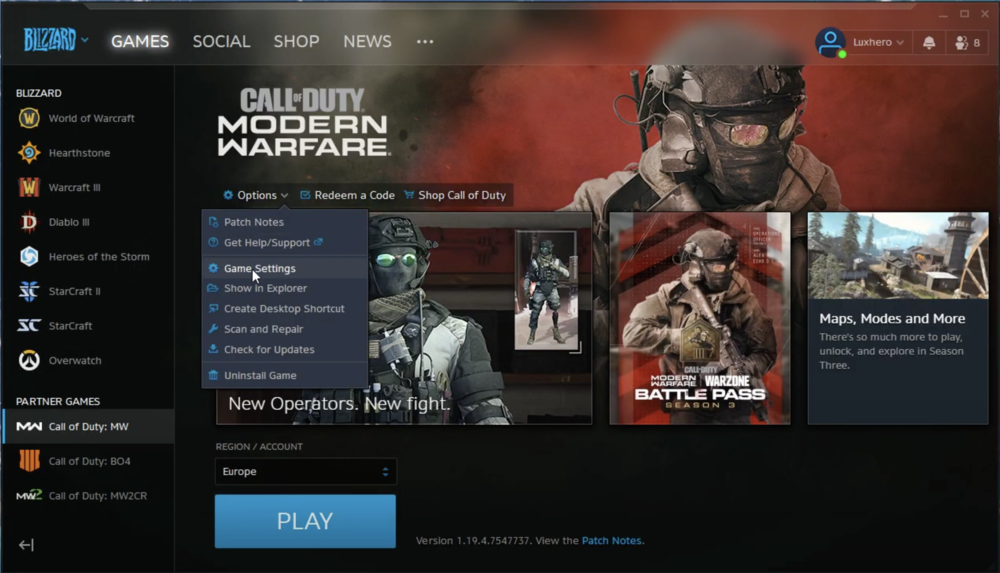
Task: Click the Luxhero profile avatar
Action: click(x=830, y=43)
